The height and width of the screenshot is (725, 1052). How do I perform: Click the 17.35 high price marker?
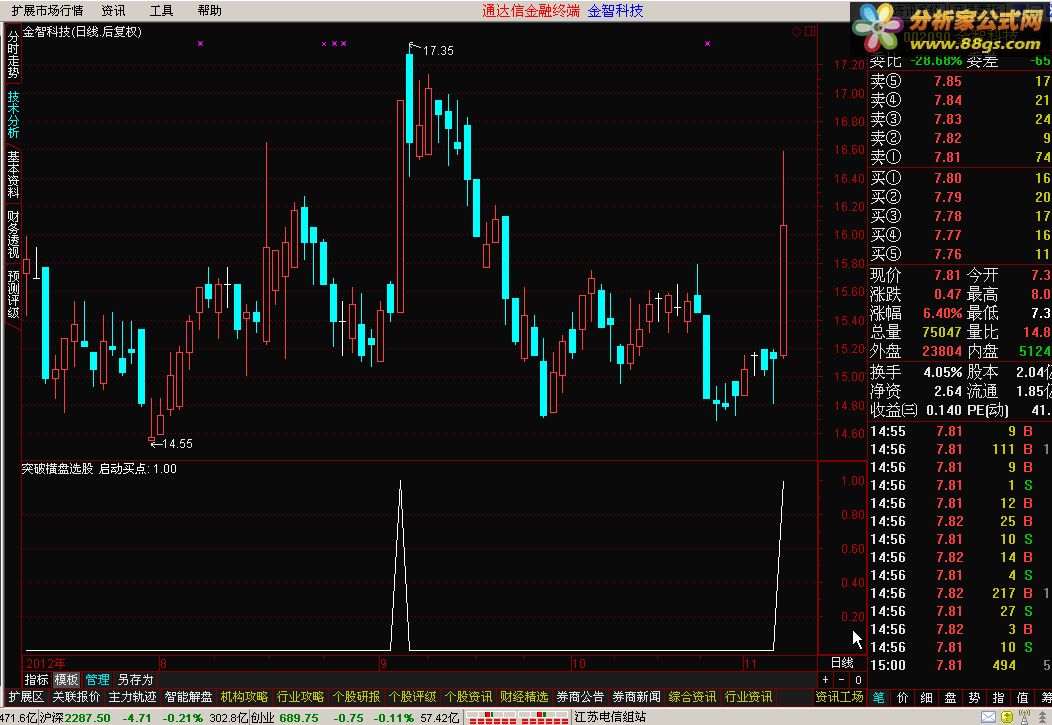438,50
